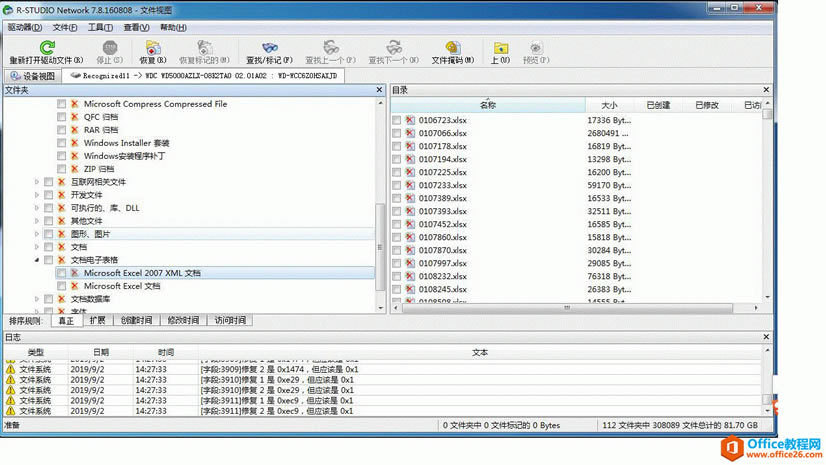Click the red X icon beside Microsoft Excel 文档
Image resolution: width=826 pixels, height=465 pixels.
click(x=74, y=286)
